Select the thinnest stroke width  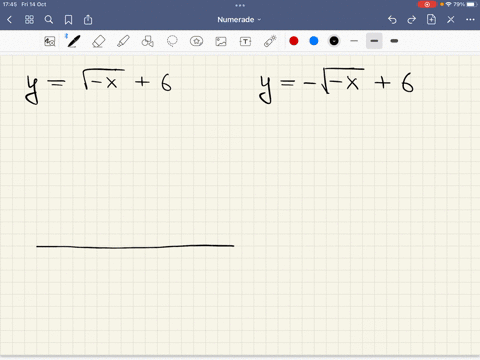click(x=354, y=41)
